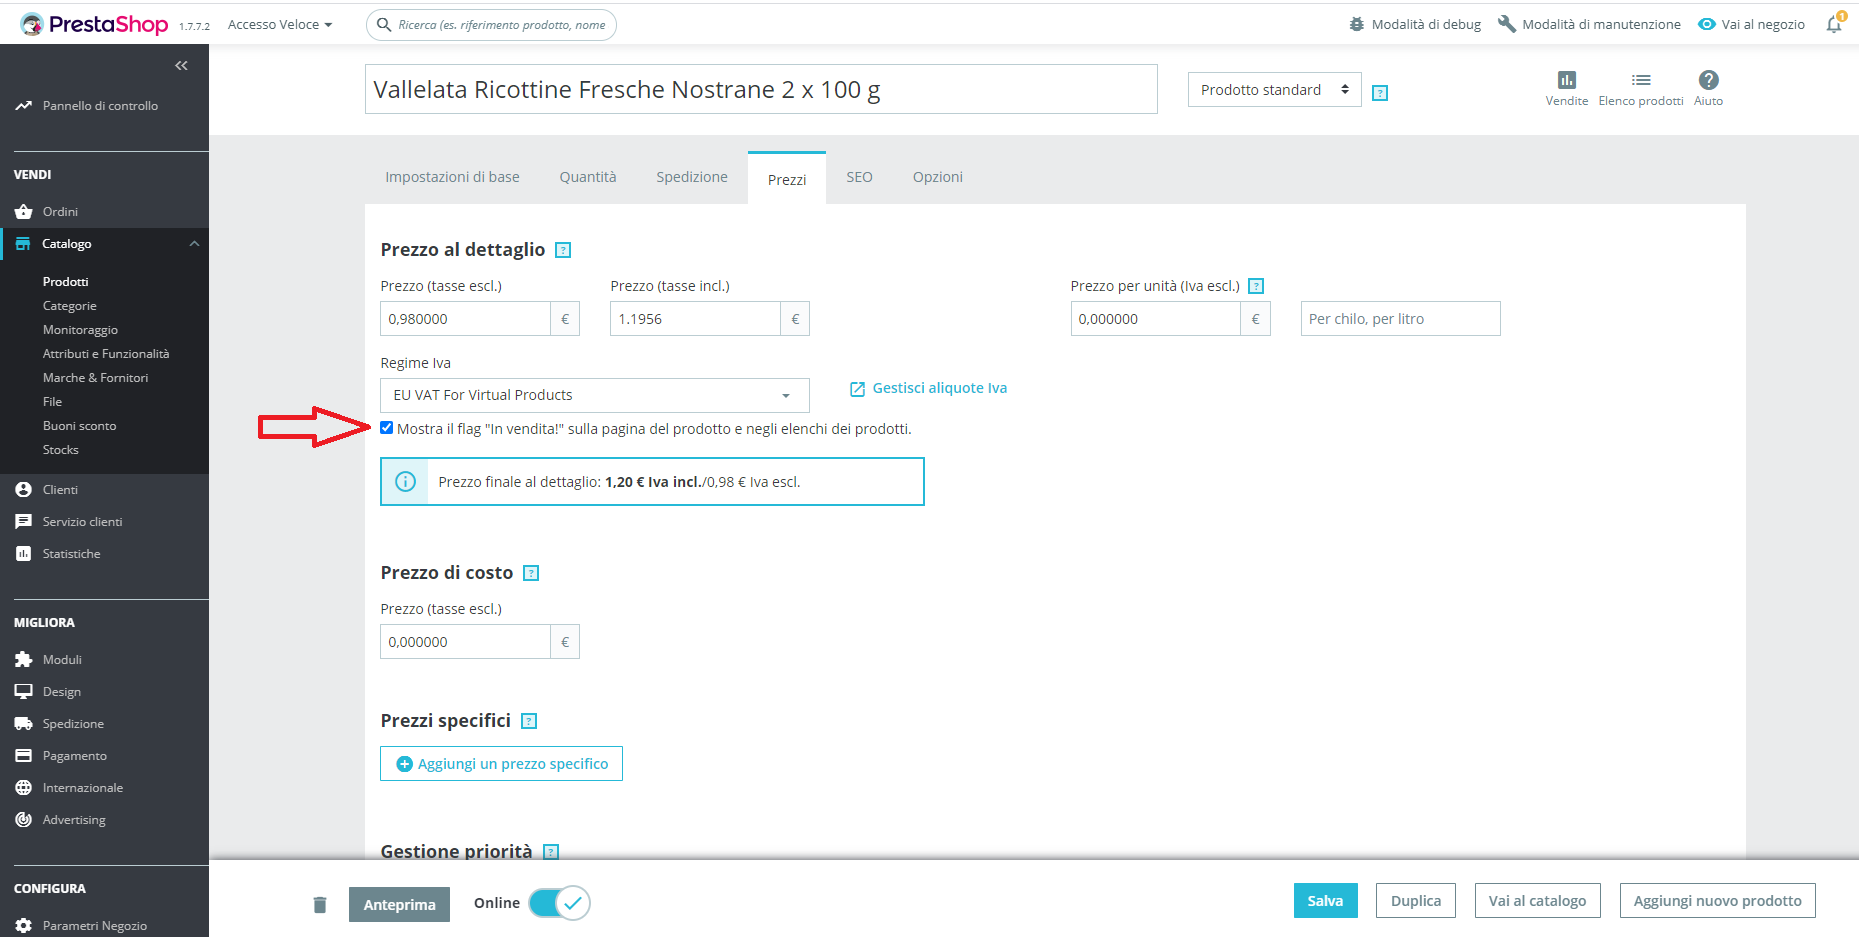Open Gestisci aliquote Iva link

click(929, 388)
